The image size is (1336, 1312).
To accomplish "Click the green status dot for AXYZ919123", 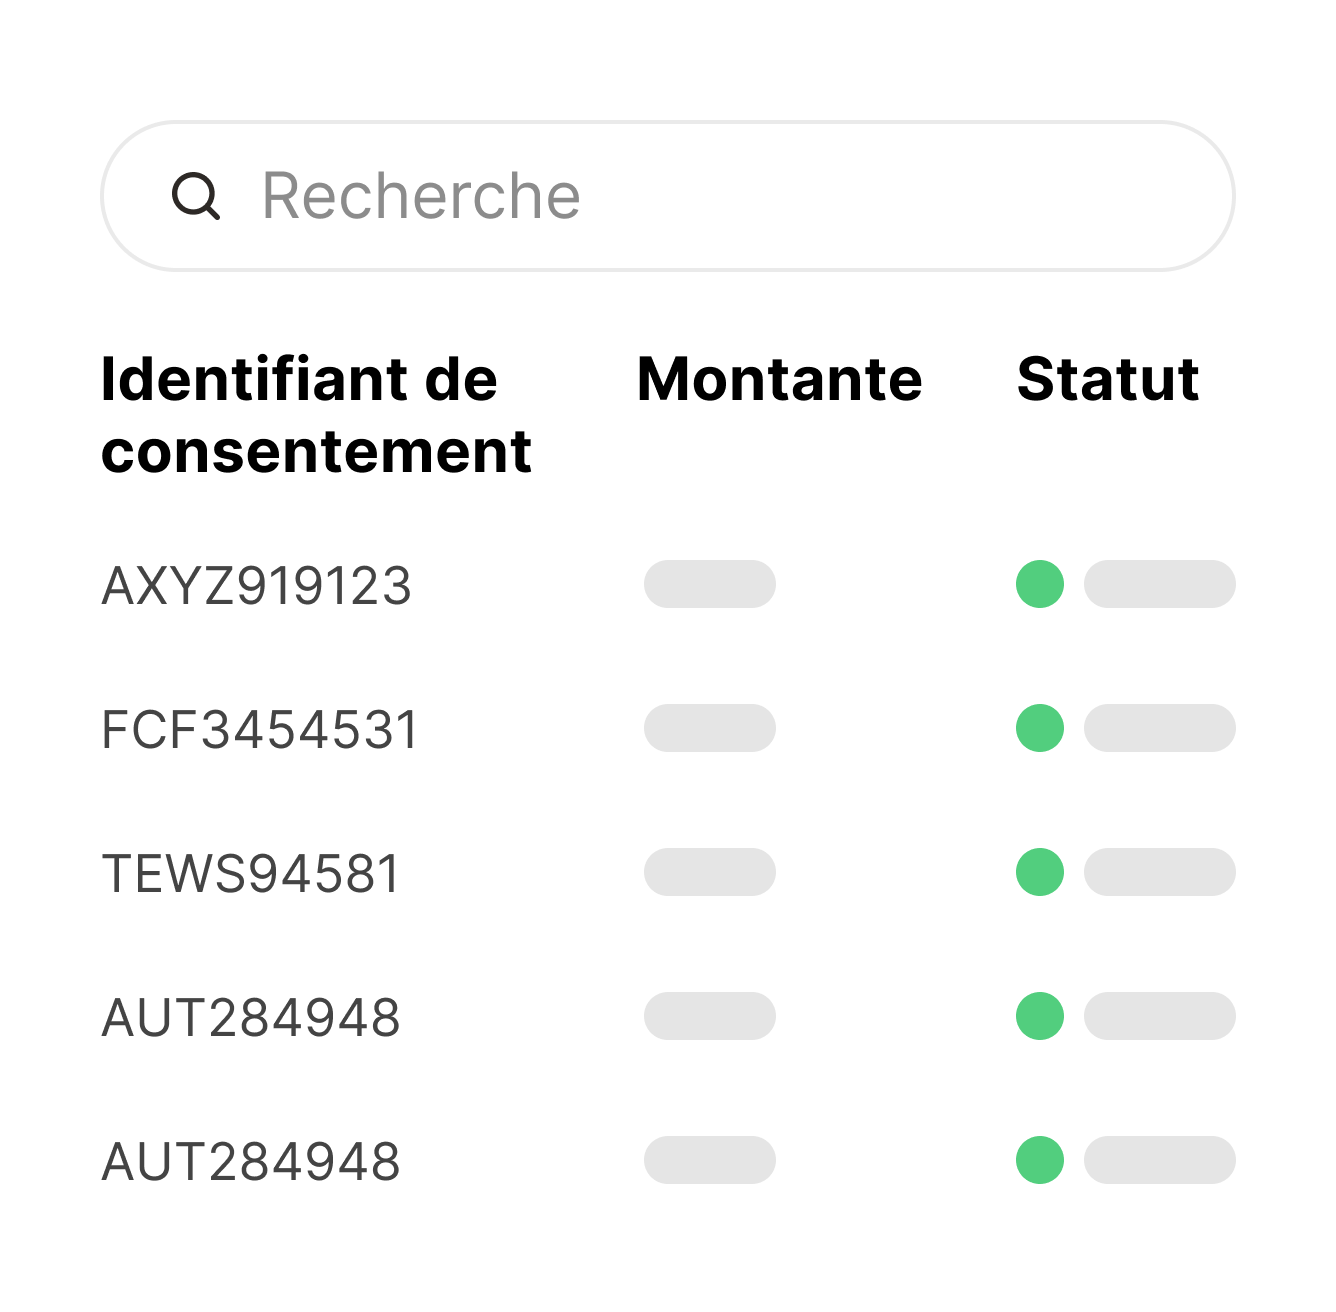I will coord(1040,584).
